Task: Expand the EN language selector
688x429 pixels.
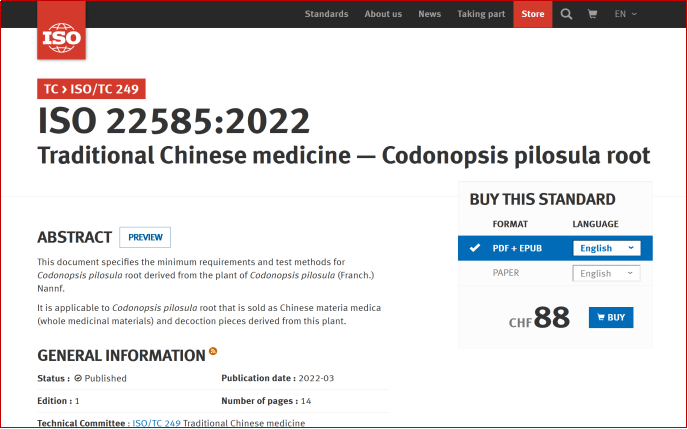Action: pyautogui.click(x=625, y=14)
